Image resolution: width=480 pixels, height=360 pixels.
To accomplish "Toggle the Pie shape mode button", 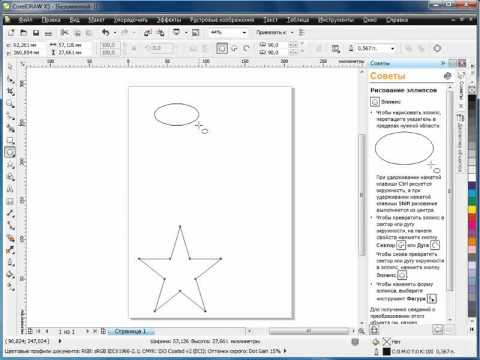I will [235, 48].
